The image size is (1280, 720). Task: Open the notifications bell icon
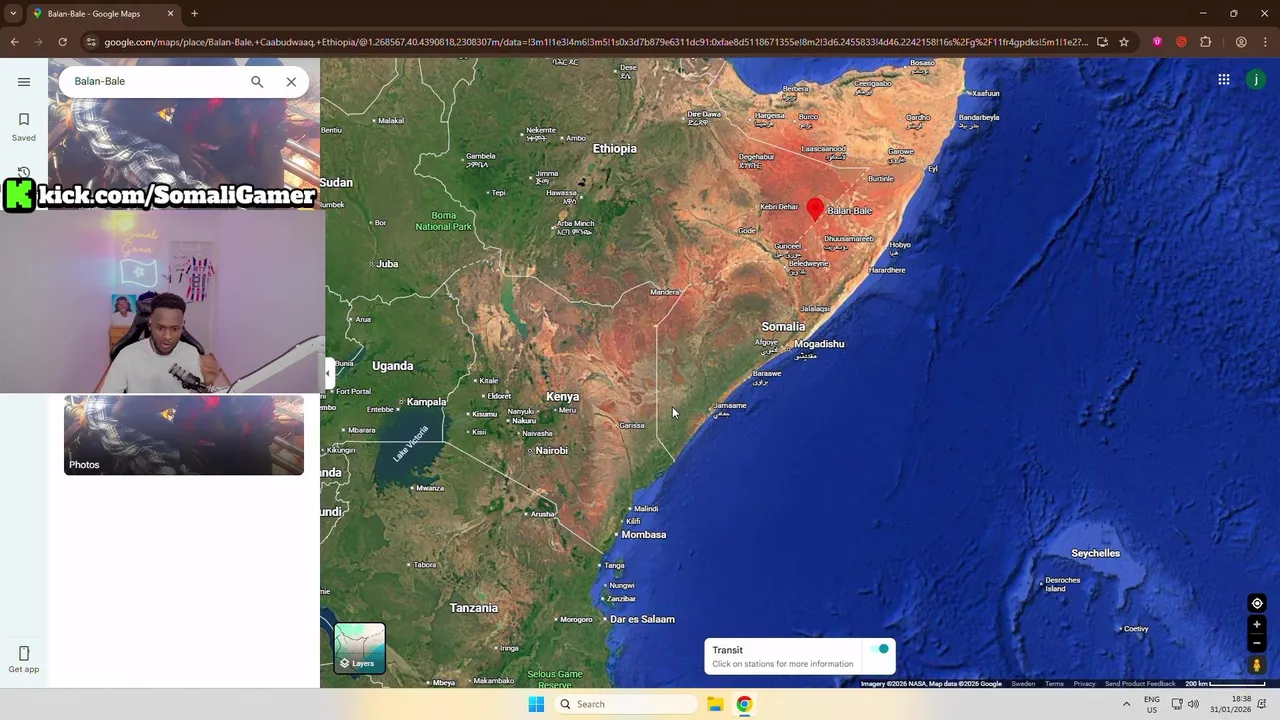pos(1262,704)
